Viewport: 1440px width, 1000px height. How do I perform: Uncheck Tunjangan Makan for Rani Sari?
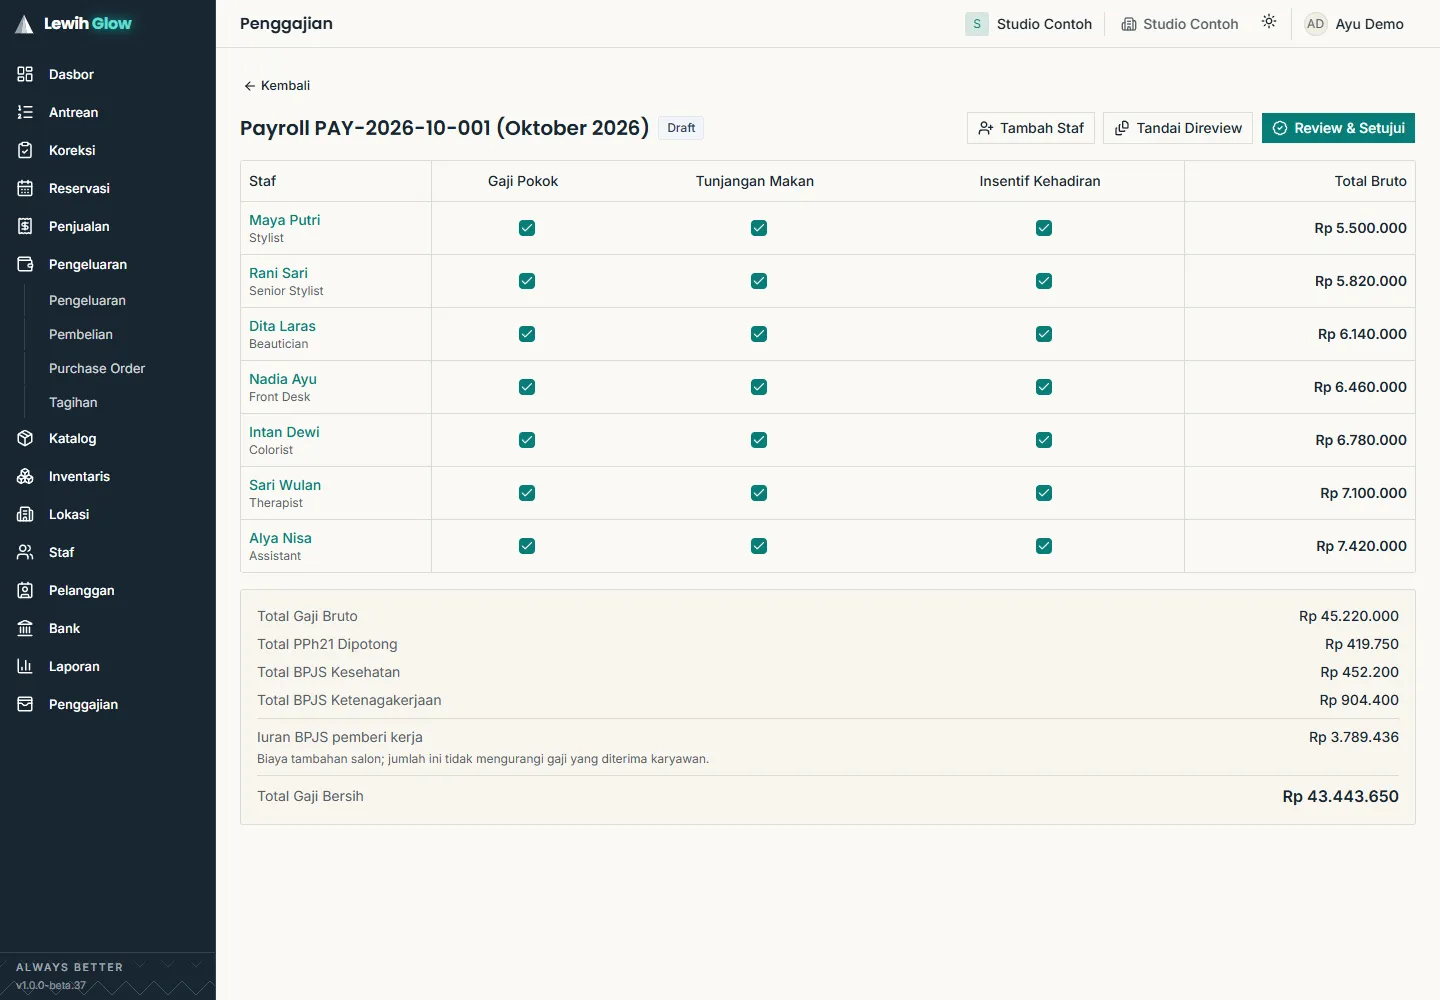tap(759, 281)
